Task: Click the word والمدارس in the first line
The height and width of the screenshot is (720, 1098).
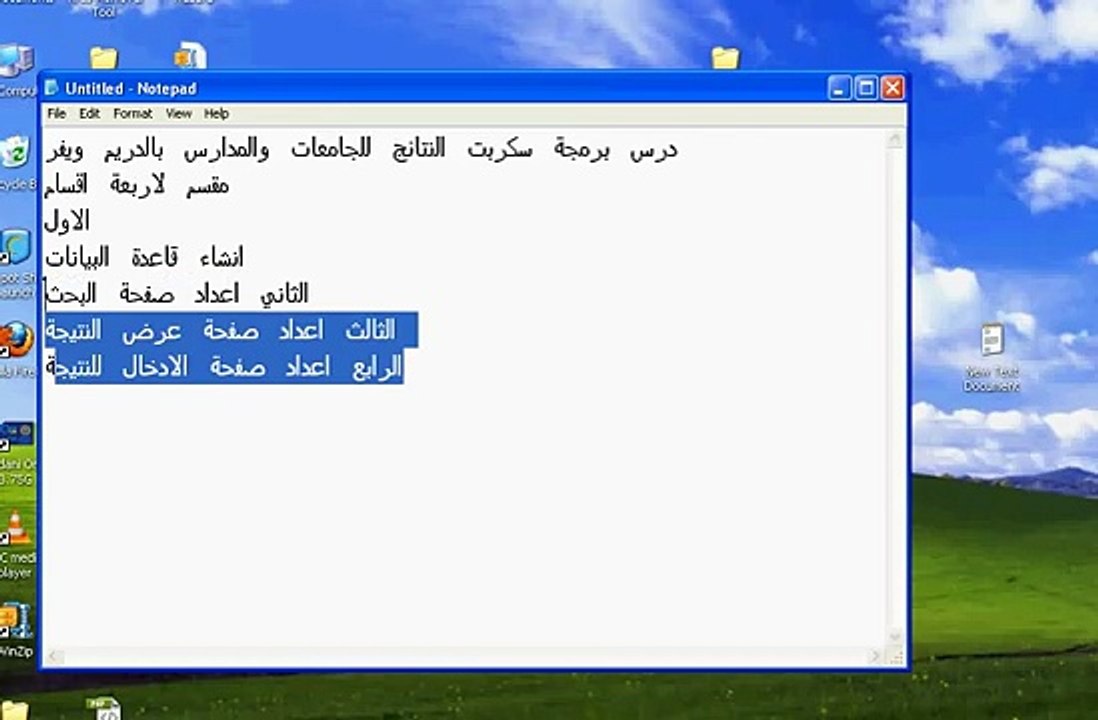Action: coord(227,150)
